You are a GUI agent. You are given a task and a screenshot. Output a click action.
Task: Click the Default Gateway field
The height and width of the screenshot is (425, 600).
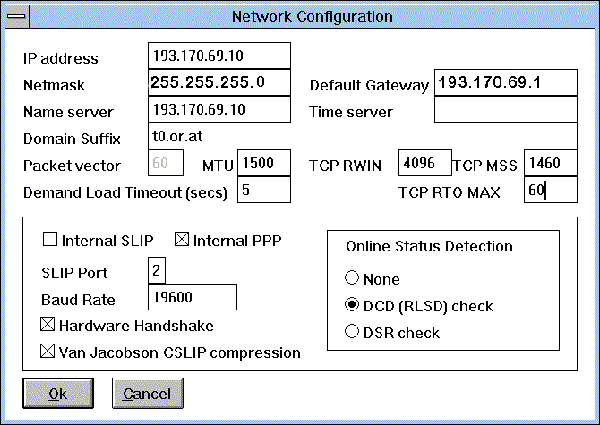pos(507,84)
